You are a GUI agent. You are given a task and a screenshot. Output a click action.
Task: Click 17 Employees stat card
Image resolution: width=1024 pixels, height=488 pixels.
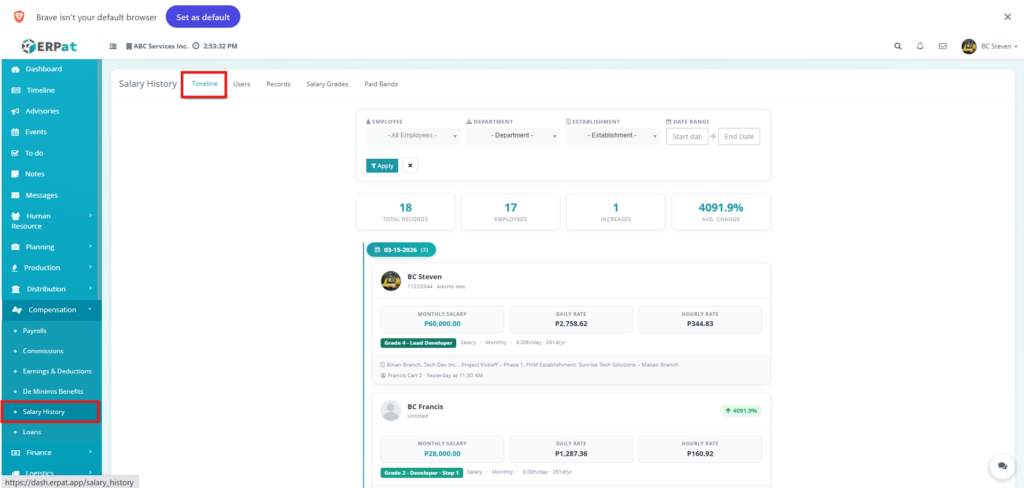point(511,212)
